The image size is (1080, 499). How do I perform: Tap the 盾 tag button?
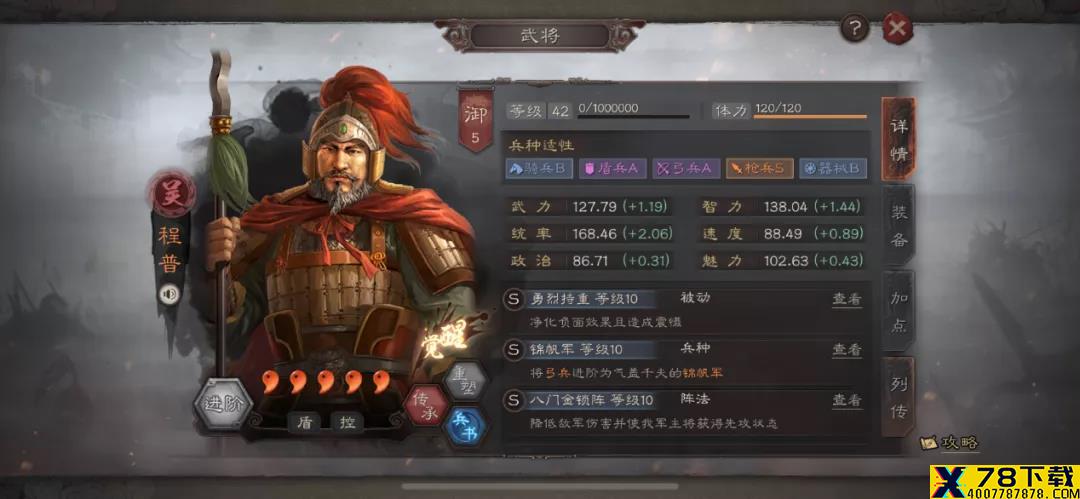(304, 422)
